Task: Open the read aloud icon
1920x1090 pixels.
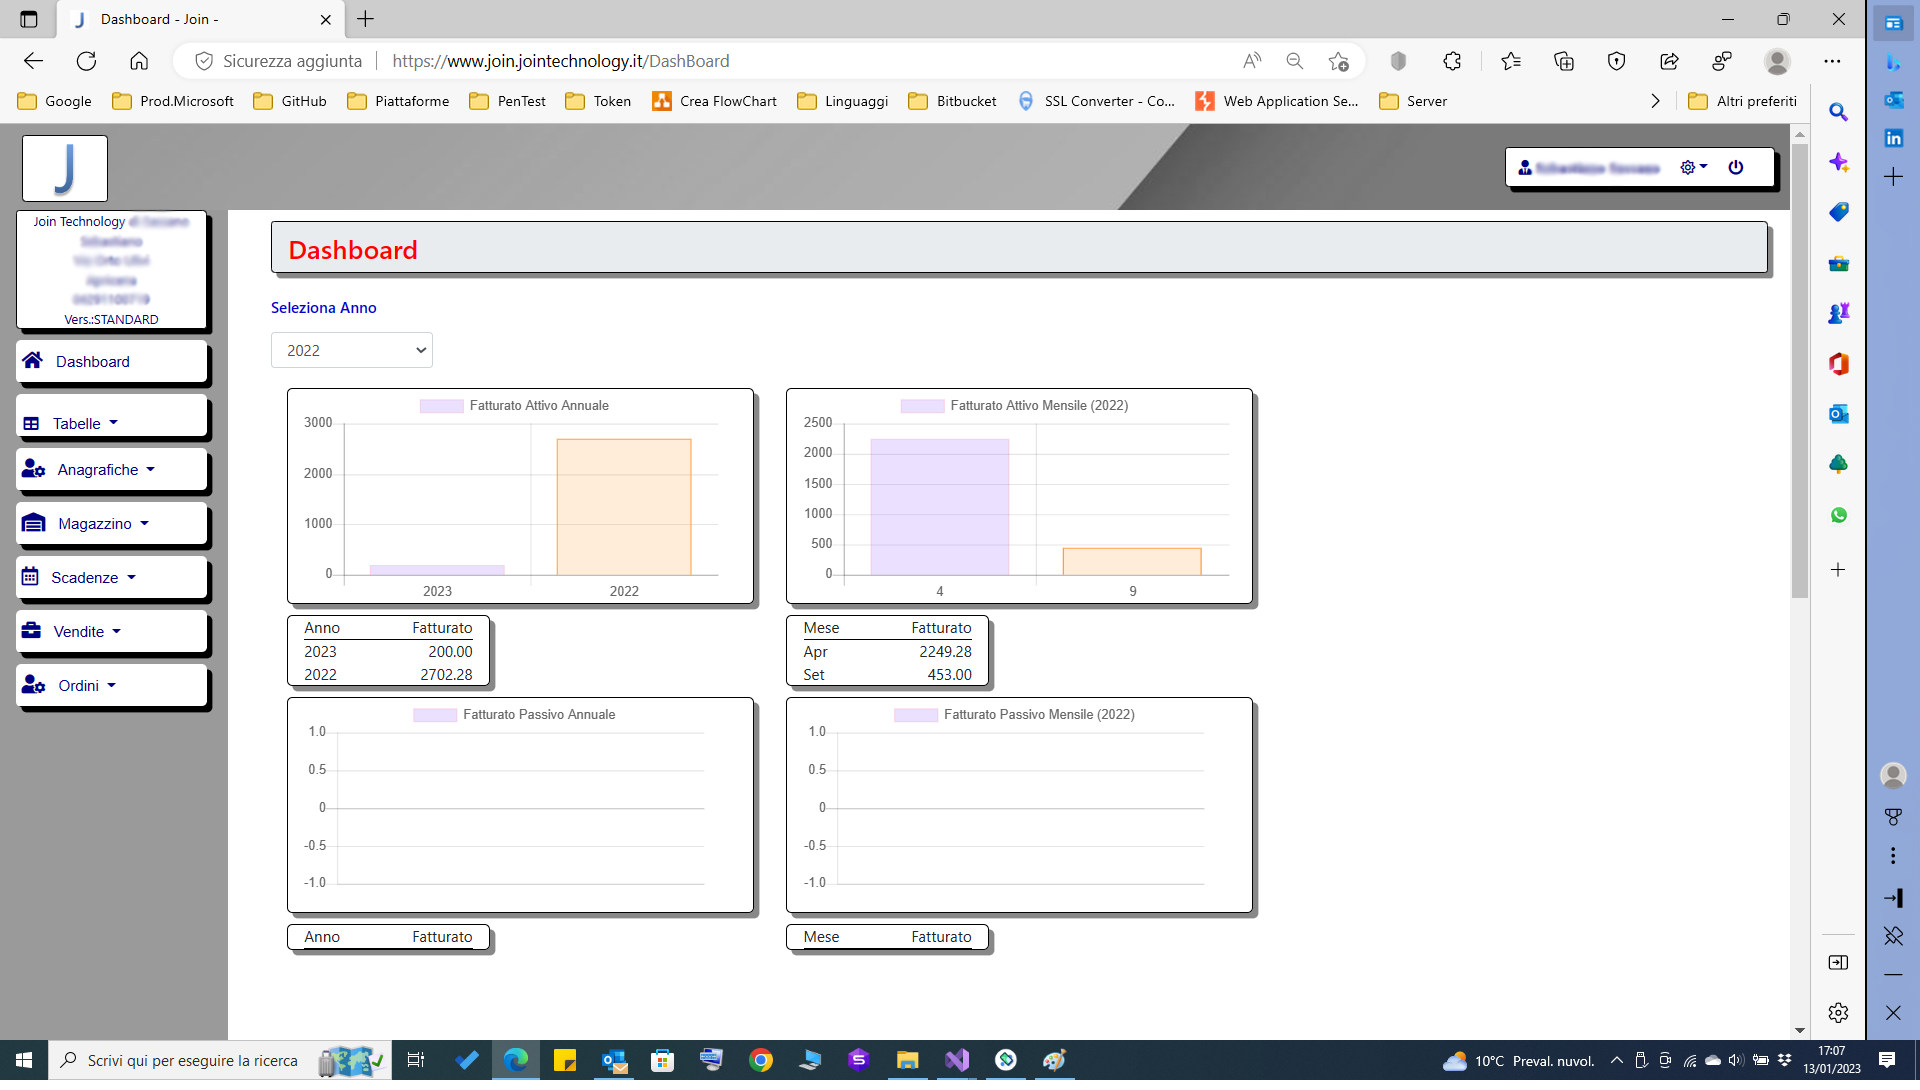Action: point(1251,61)
